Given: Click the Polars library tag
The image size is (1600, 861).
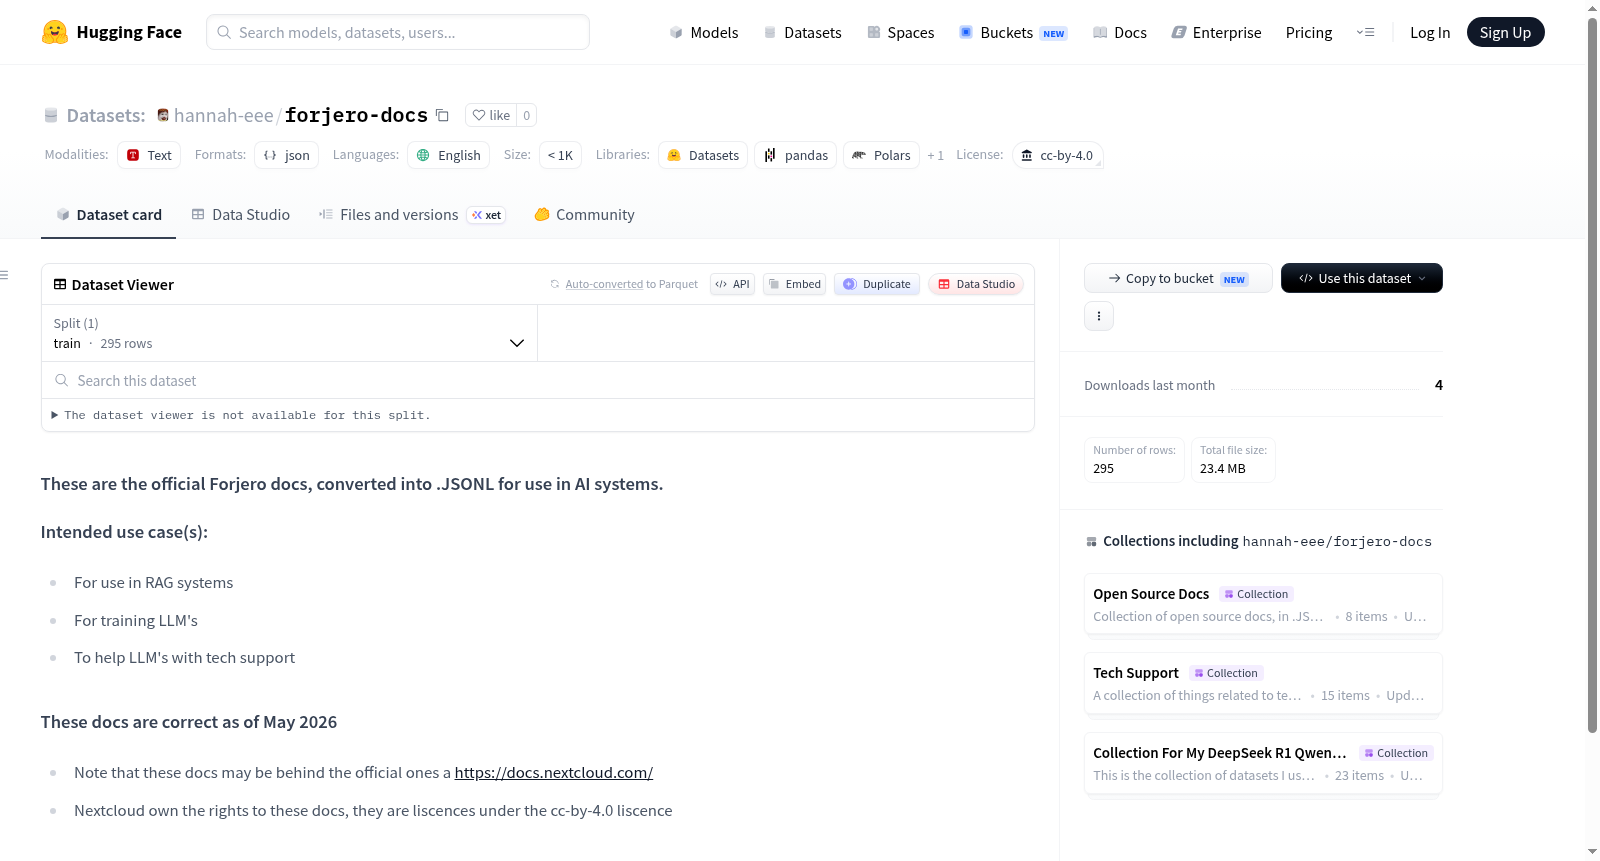Looking at the screenshot, I should click(x=881, y=155).
